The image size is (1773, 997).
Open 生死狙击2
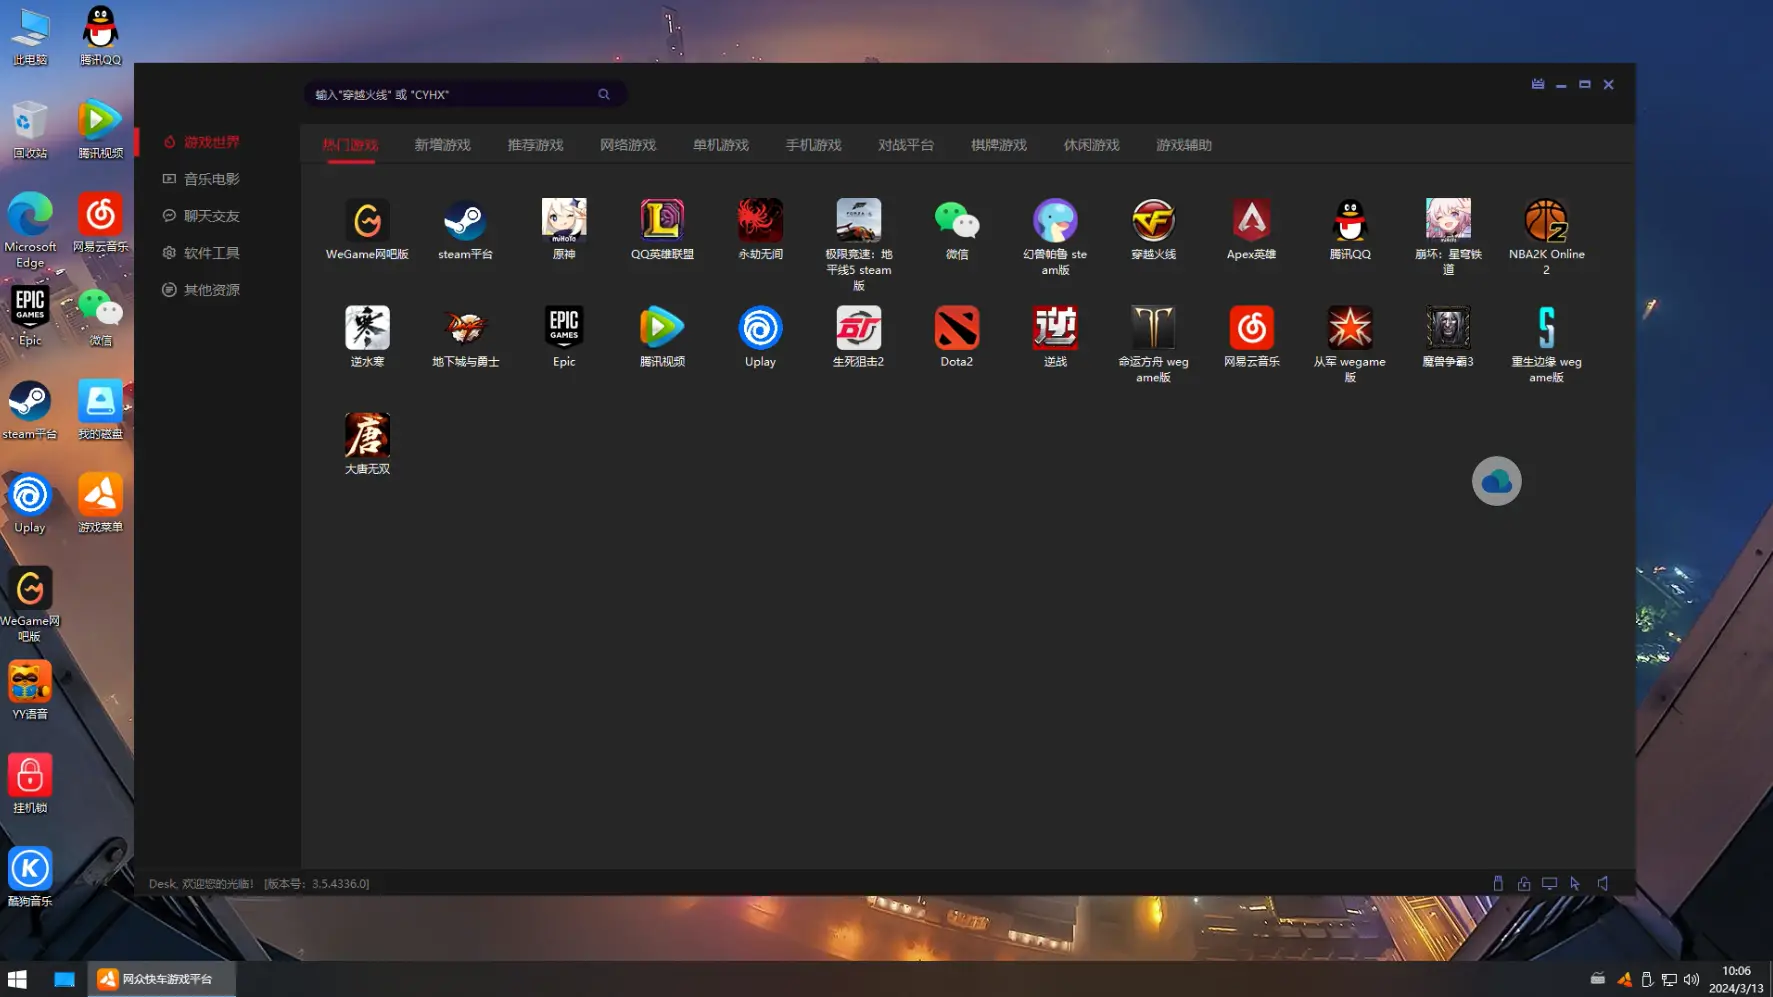pos(858,337)
